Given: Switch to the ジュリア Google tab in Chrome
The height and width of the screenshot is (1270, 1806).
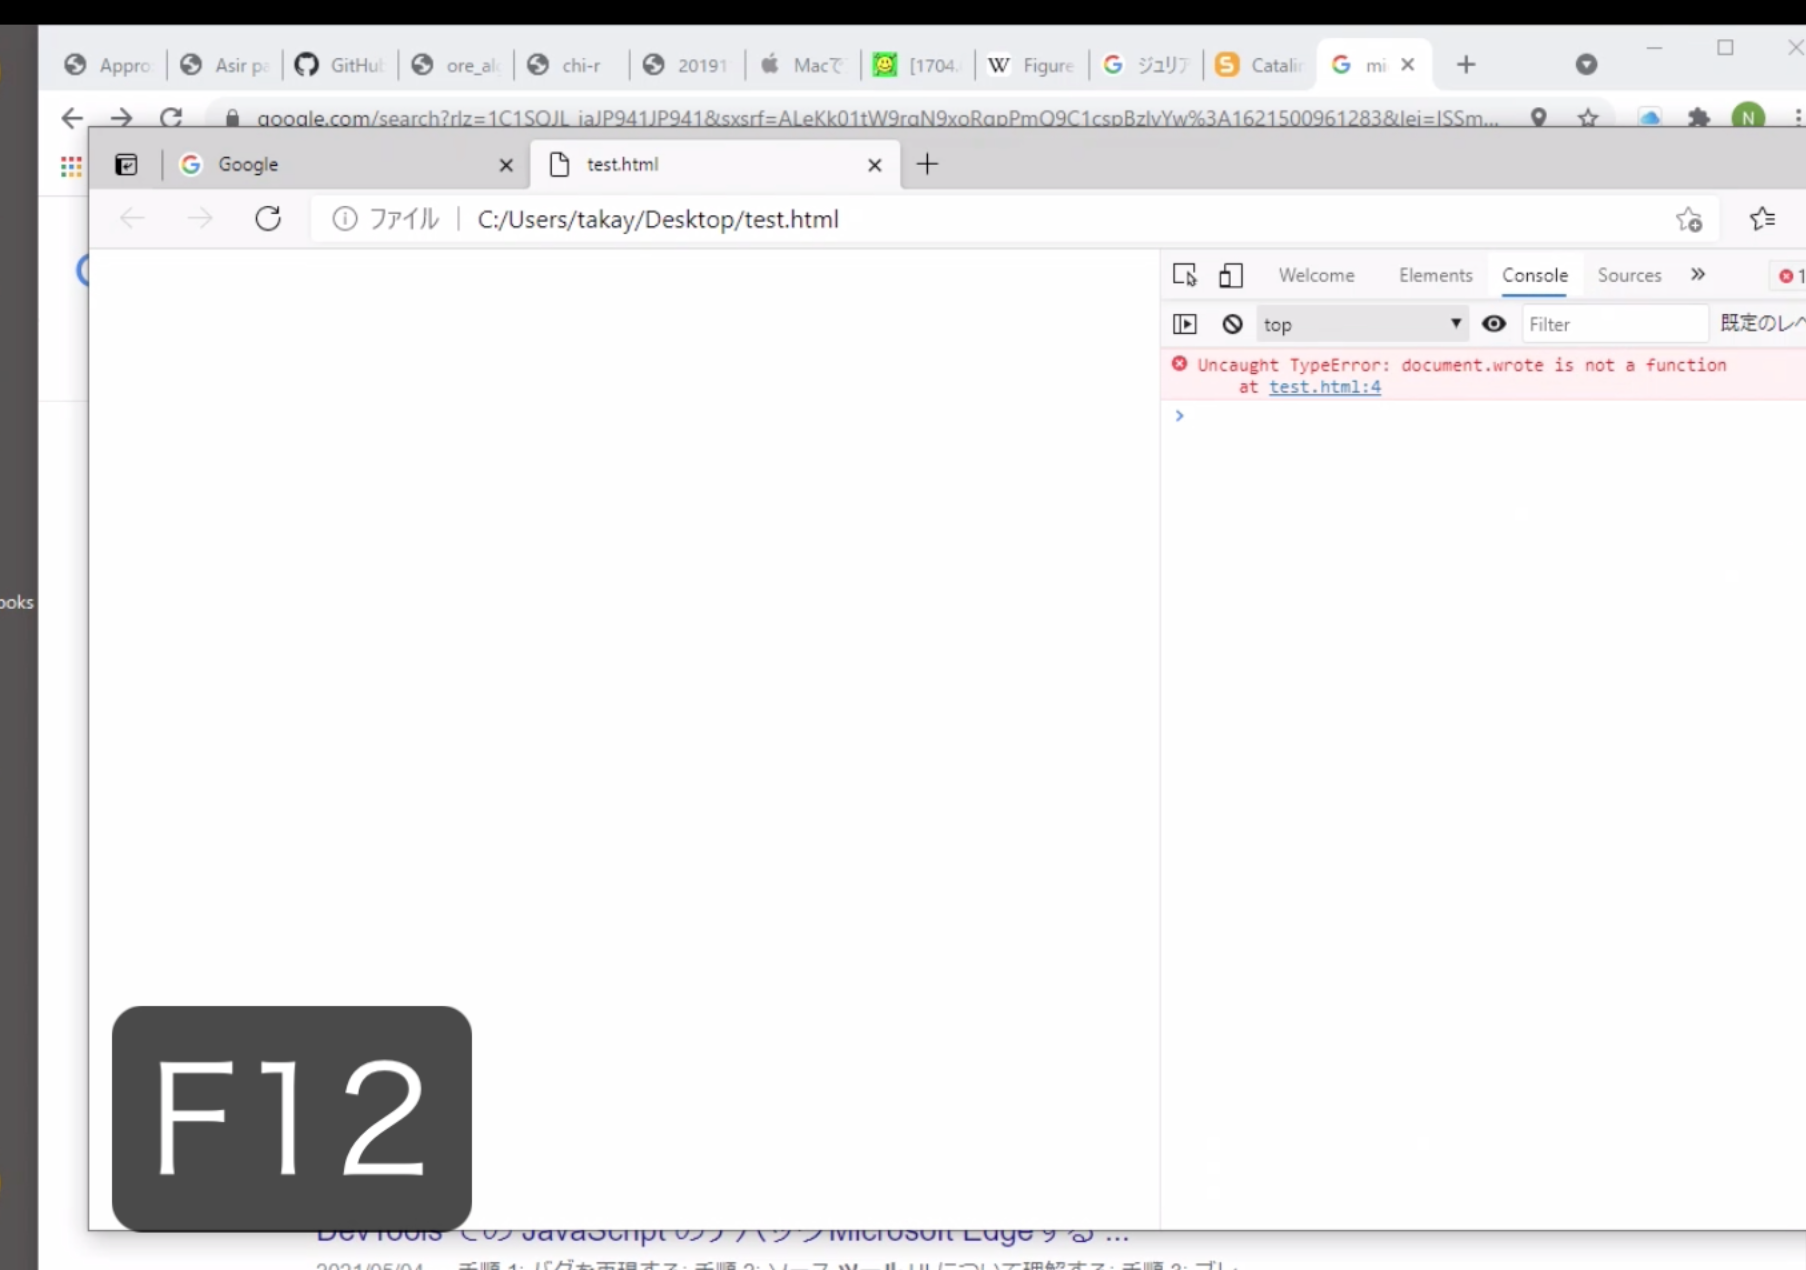Looking at the screenshot, I should 1147,65.
